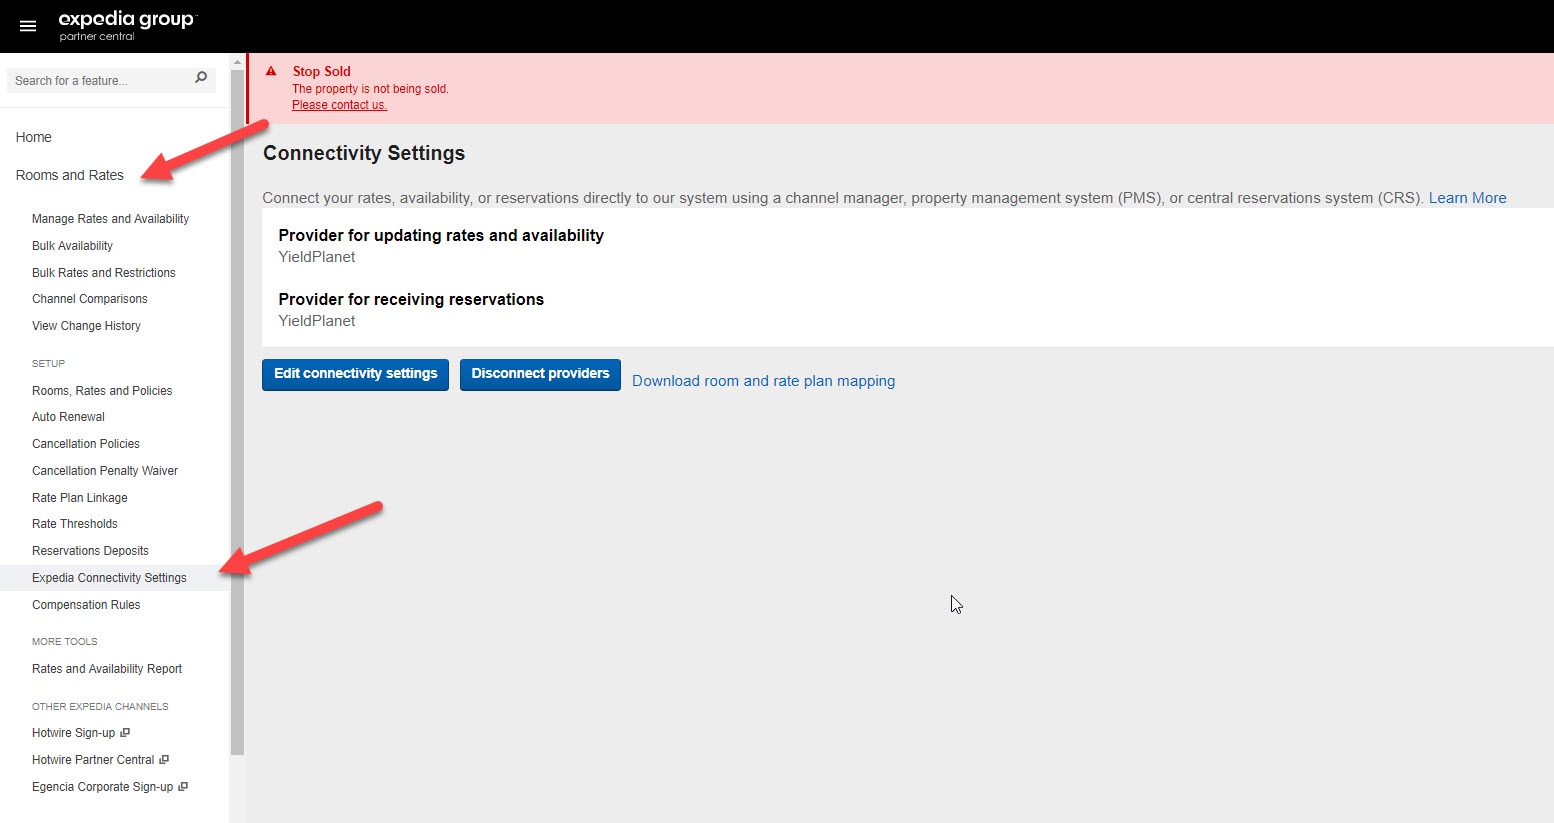Download room and rate plan mapping
This screenshot has width=1554, height=823.
coord(763,381)
